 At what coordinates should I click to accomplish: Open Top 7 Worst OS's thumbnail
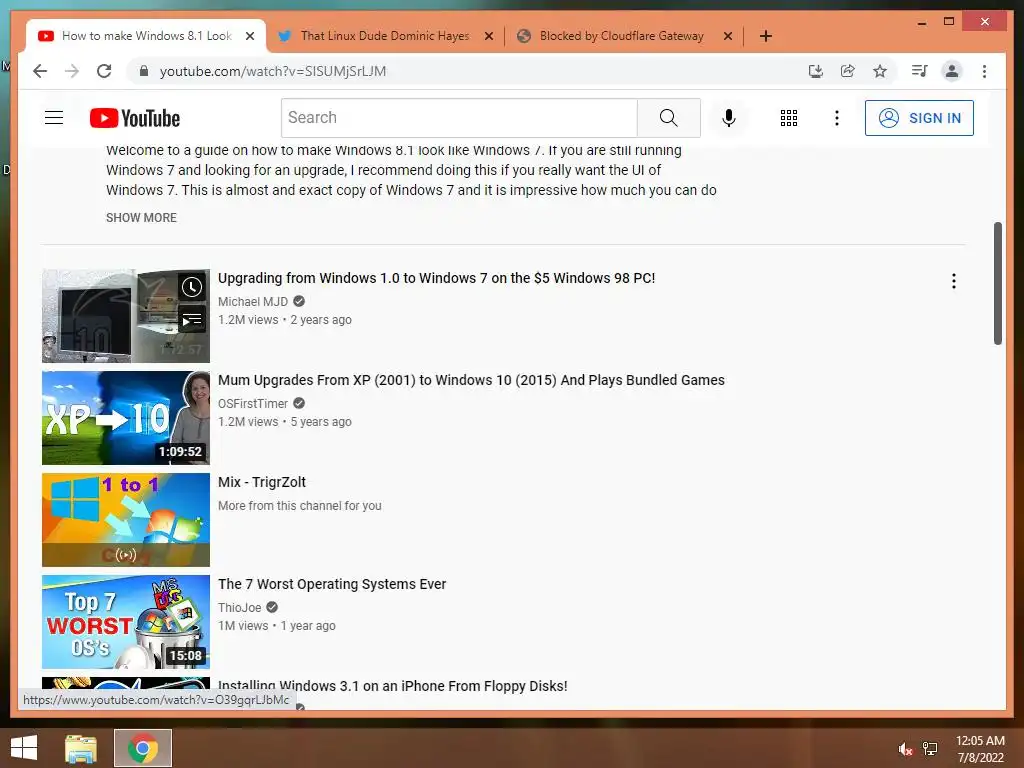126,622
